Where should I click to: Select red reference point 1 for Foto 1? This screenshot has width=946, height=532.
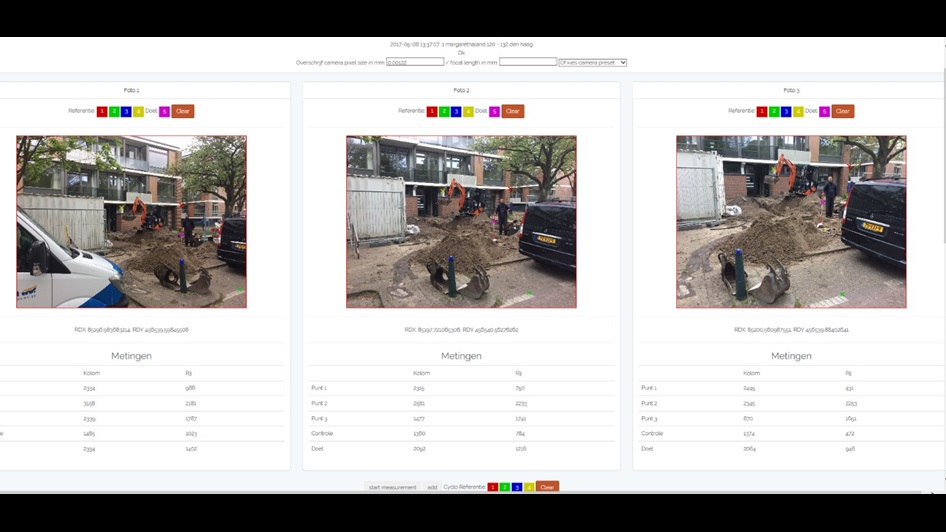coord(102,111)
